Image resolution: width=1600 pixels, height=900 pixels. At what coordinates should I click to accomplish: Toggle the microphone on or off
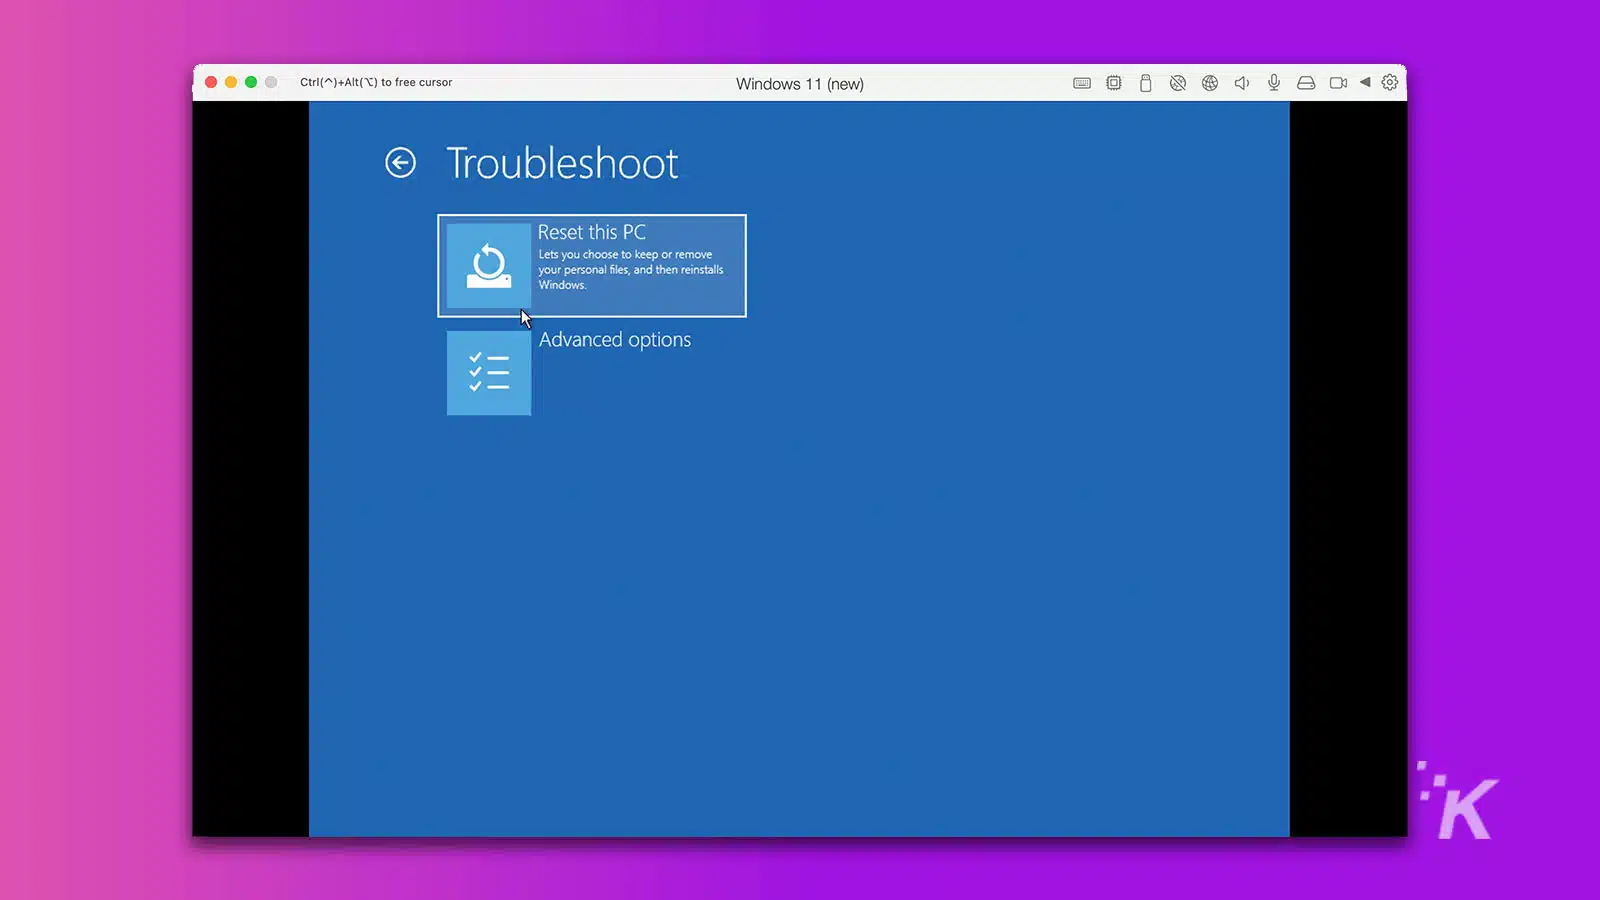(1274, 83)
